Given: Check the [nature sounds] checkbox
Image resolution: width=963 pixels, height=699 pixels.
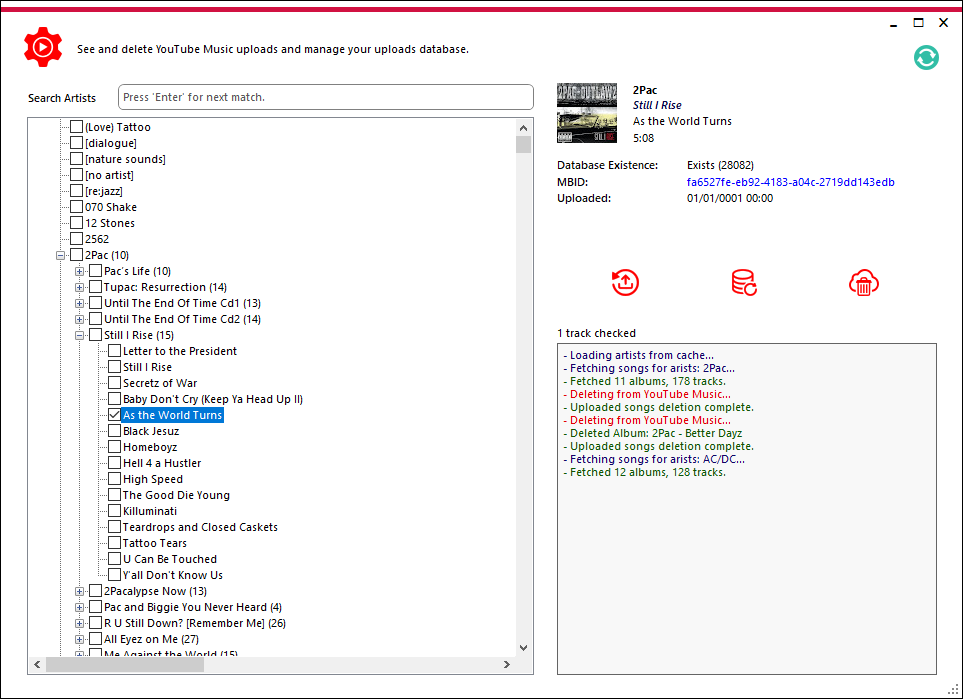Looking at the screenshot, I should click(x=76, y=158).
